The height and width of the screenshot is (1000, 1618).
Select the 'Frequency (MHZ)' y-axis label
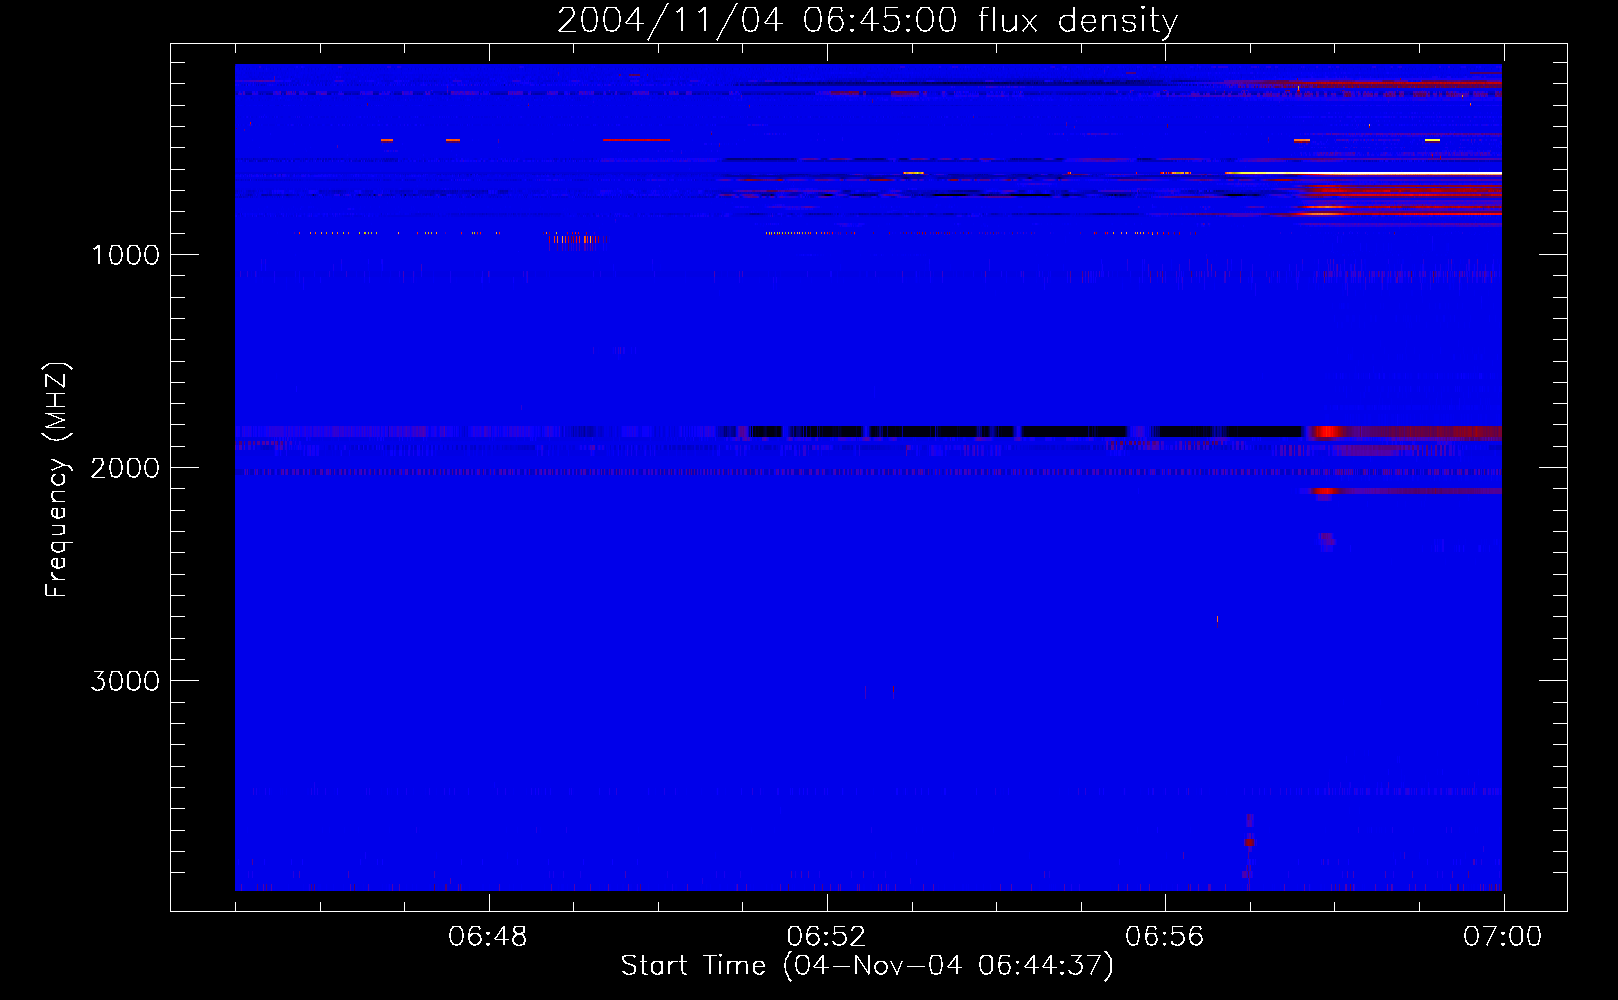tap(57, 480)
